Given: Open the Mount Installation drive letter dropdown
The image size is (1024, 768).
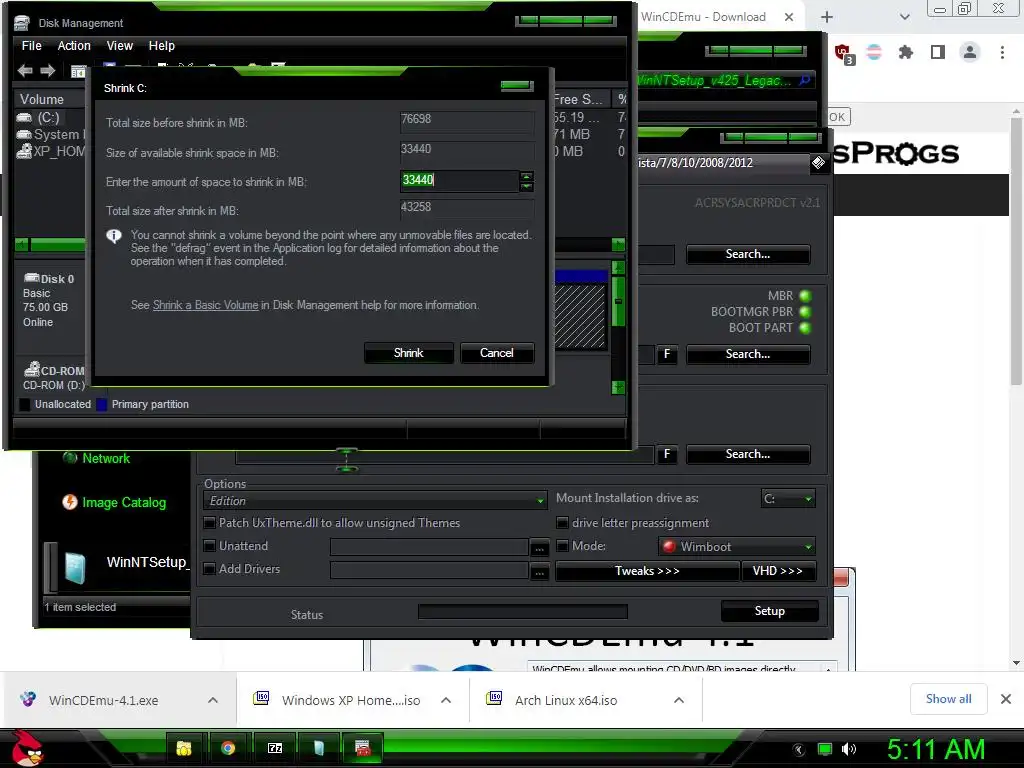Looking at the screenshot, I should pyautogui.click(x=788, y=498).
